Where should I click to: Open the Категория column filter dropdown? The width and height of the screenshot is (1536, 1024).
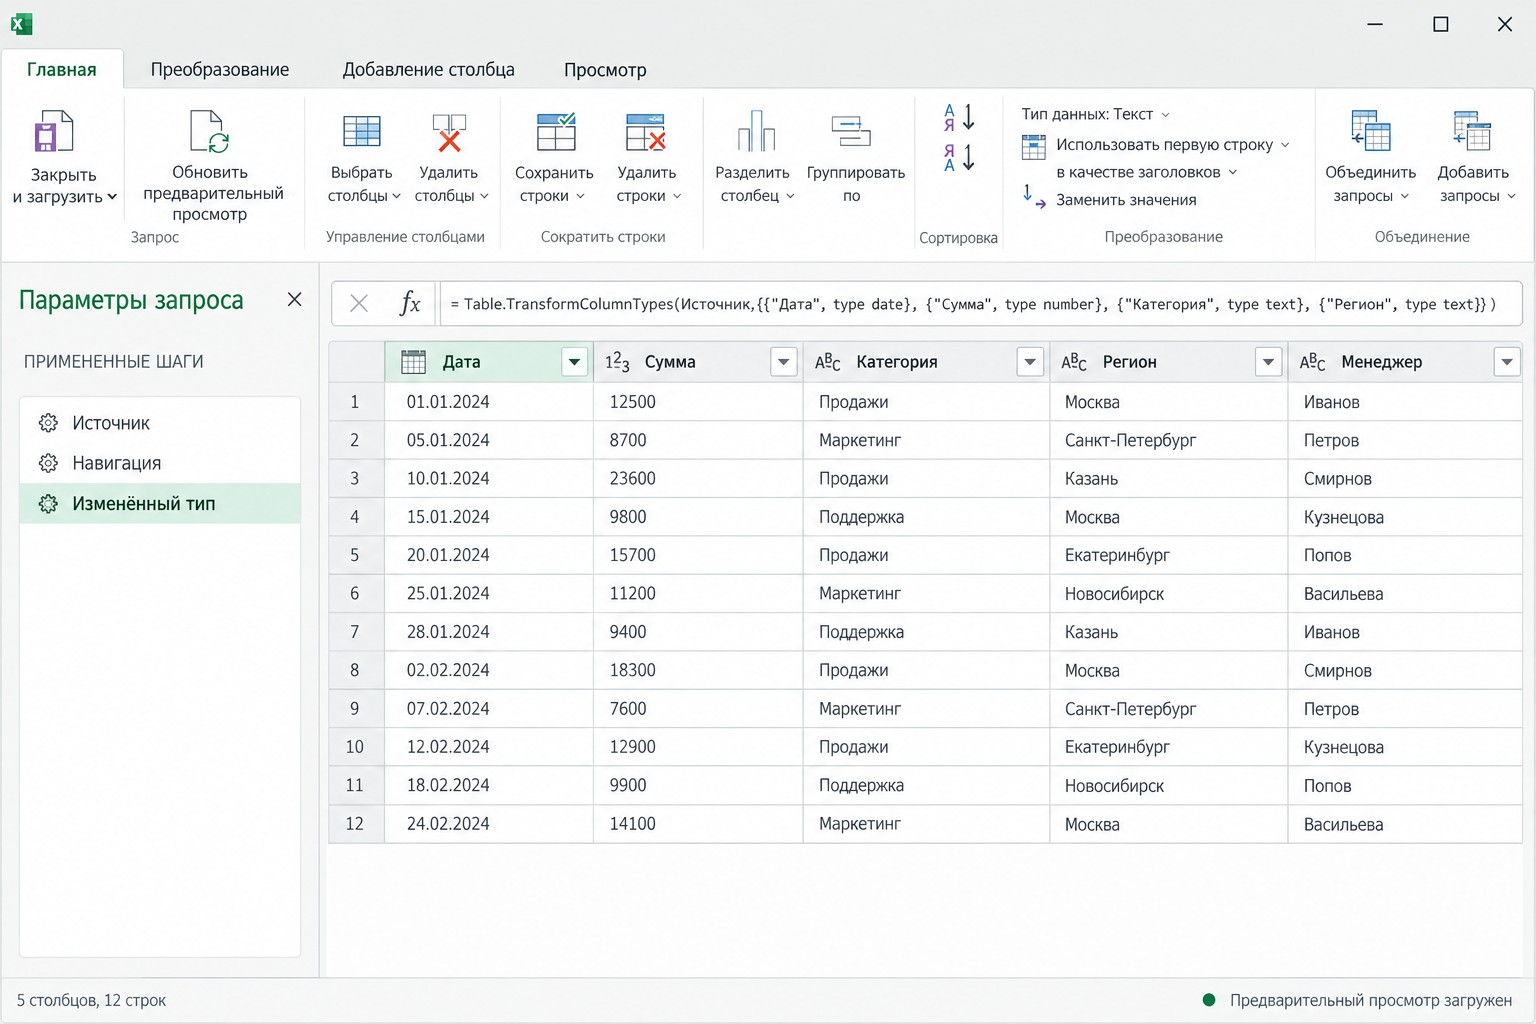1030,362
